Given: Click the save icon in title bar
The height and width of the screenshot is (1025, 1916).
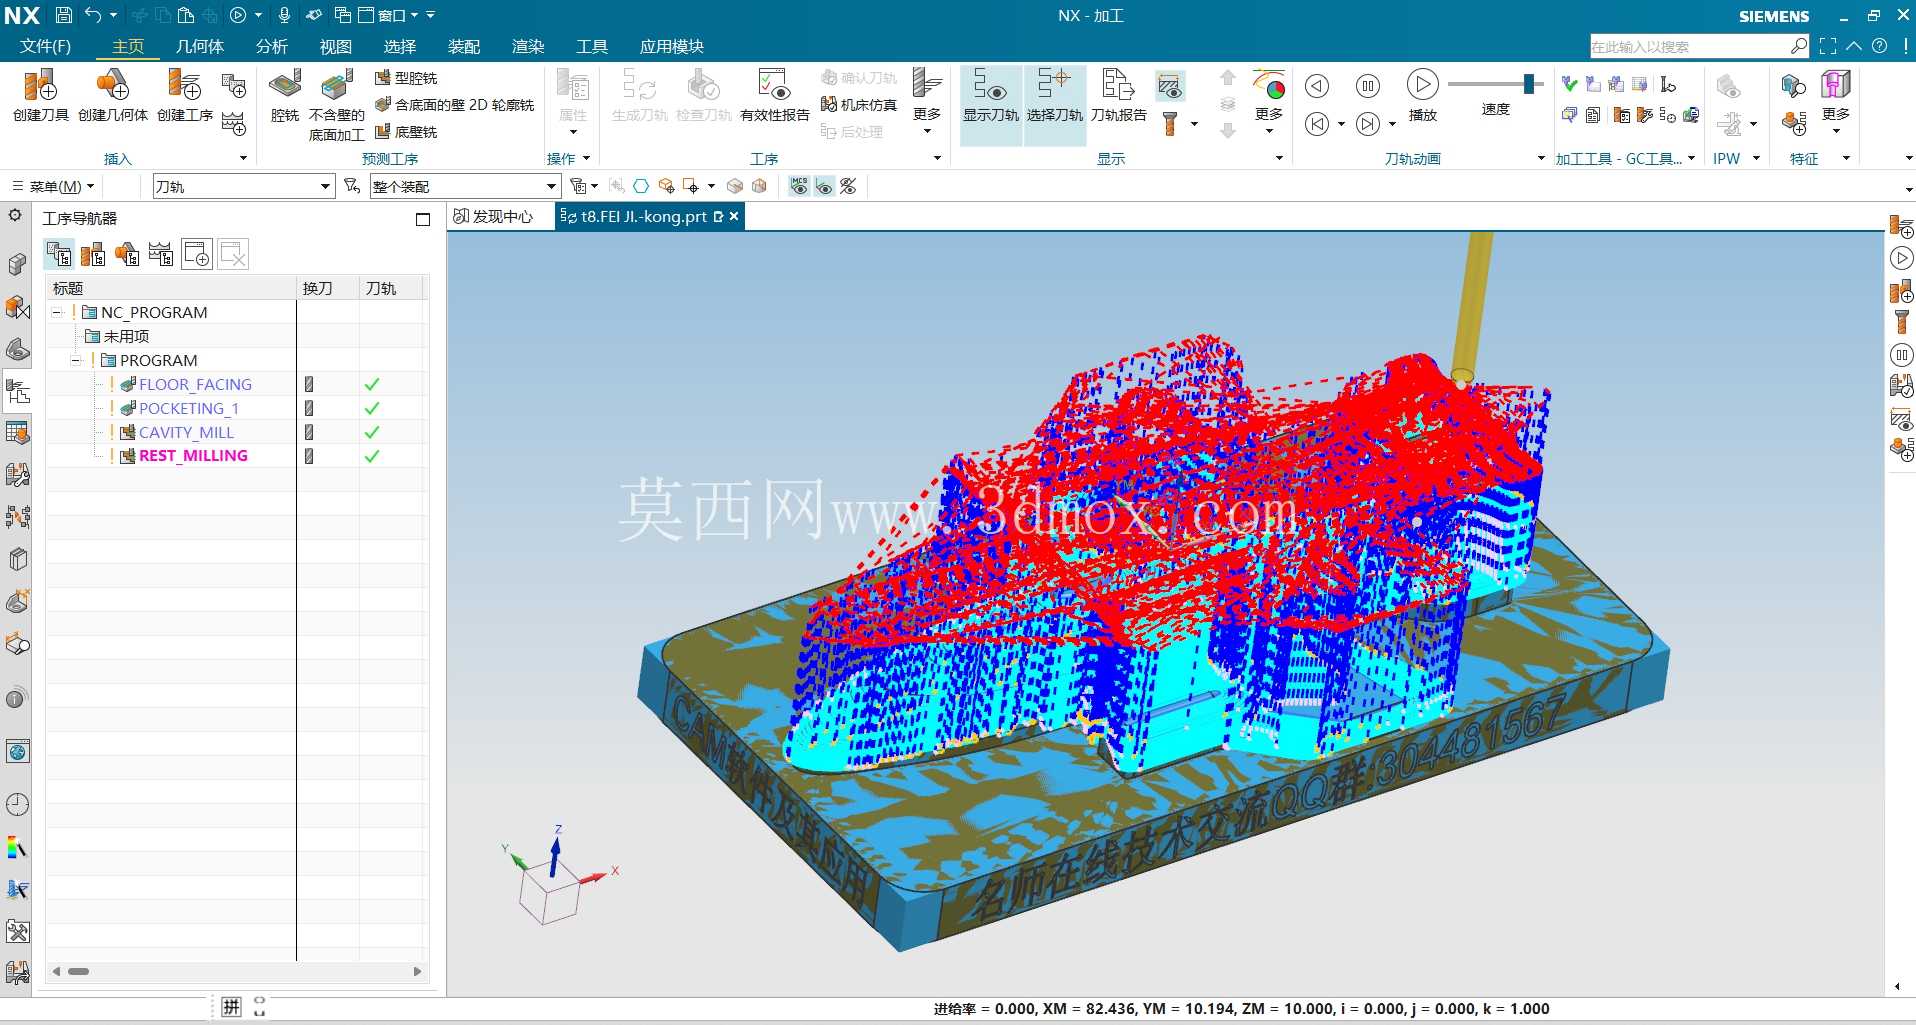Looking at the screenshot, I should click(63, 15).
